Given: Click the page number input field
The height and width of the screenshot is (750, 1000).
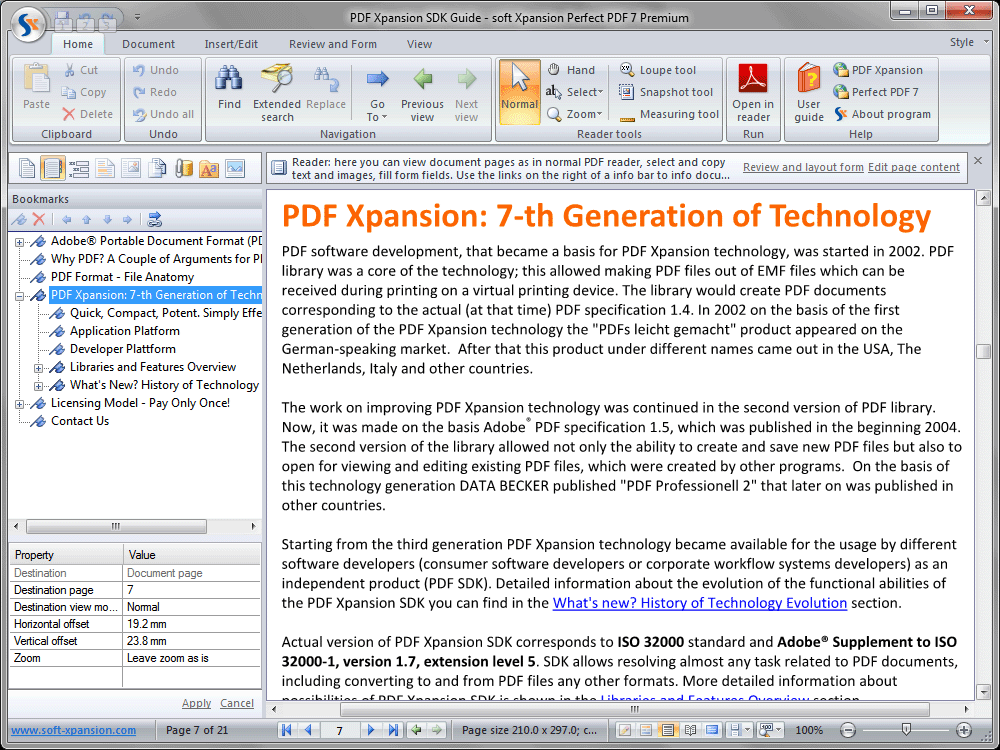Looking at the screenshot, I should (339, 730).
